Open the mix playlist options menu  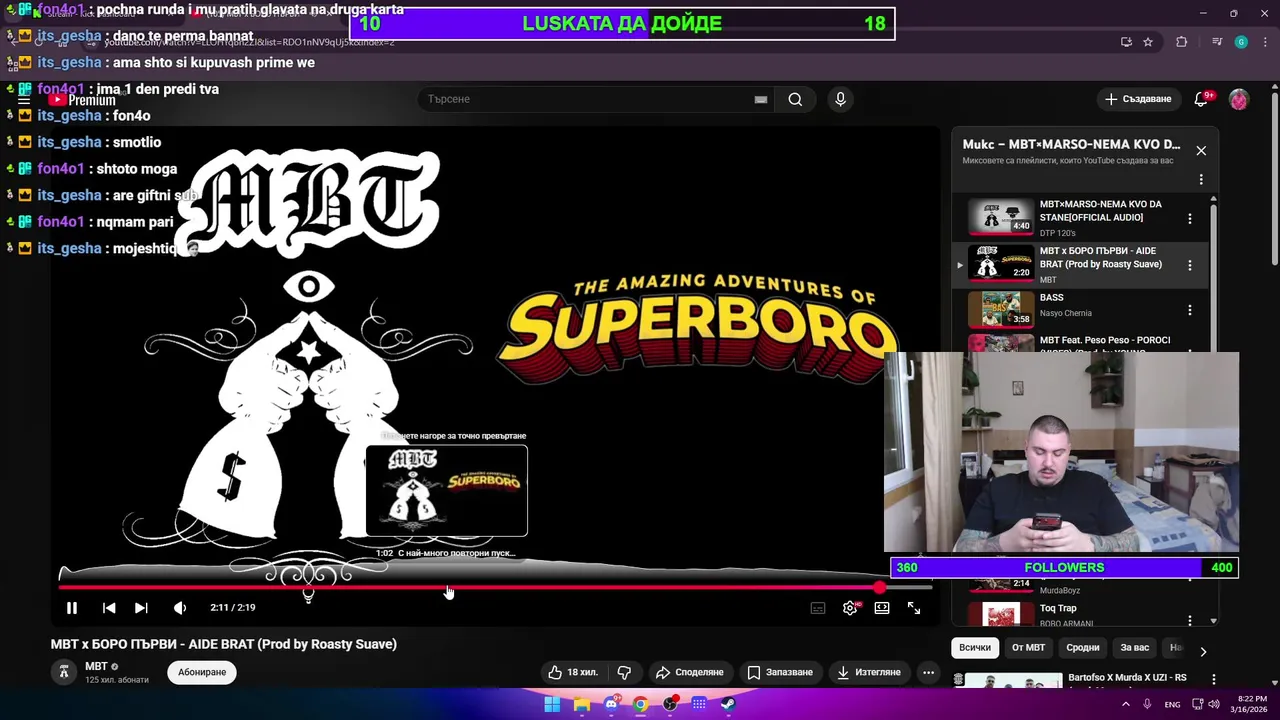tap(1201, 180)
